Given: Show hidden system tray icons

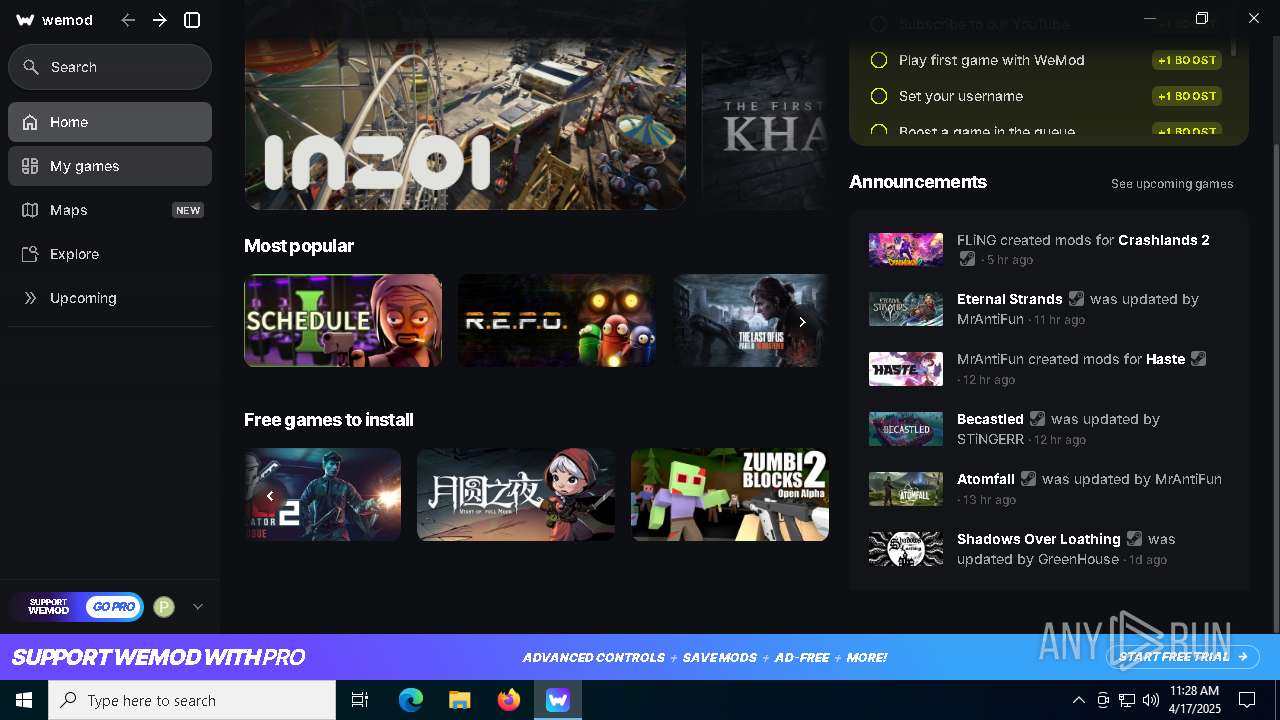Looking at the screenshot, I should click(x=1079, y=700).
